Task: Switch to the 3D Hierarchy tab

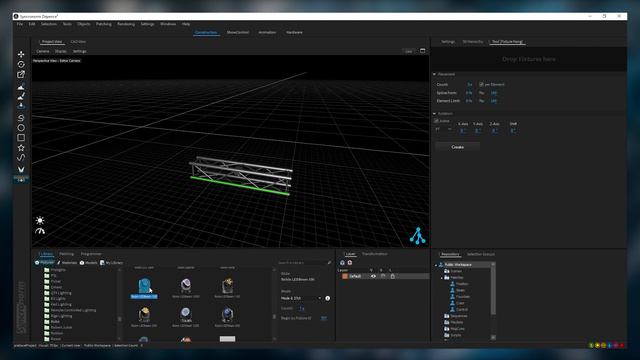Action: pos(473,42)
